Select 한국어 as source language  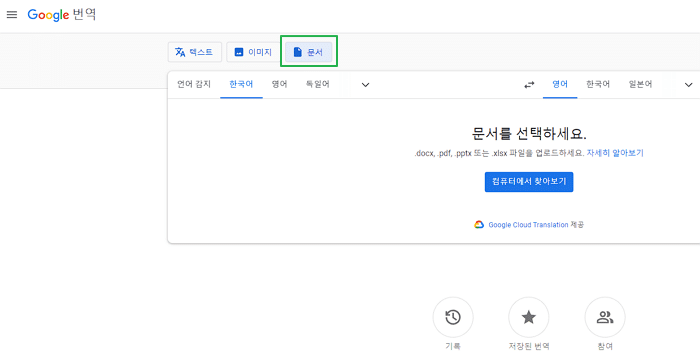[x=241, y=84]
